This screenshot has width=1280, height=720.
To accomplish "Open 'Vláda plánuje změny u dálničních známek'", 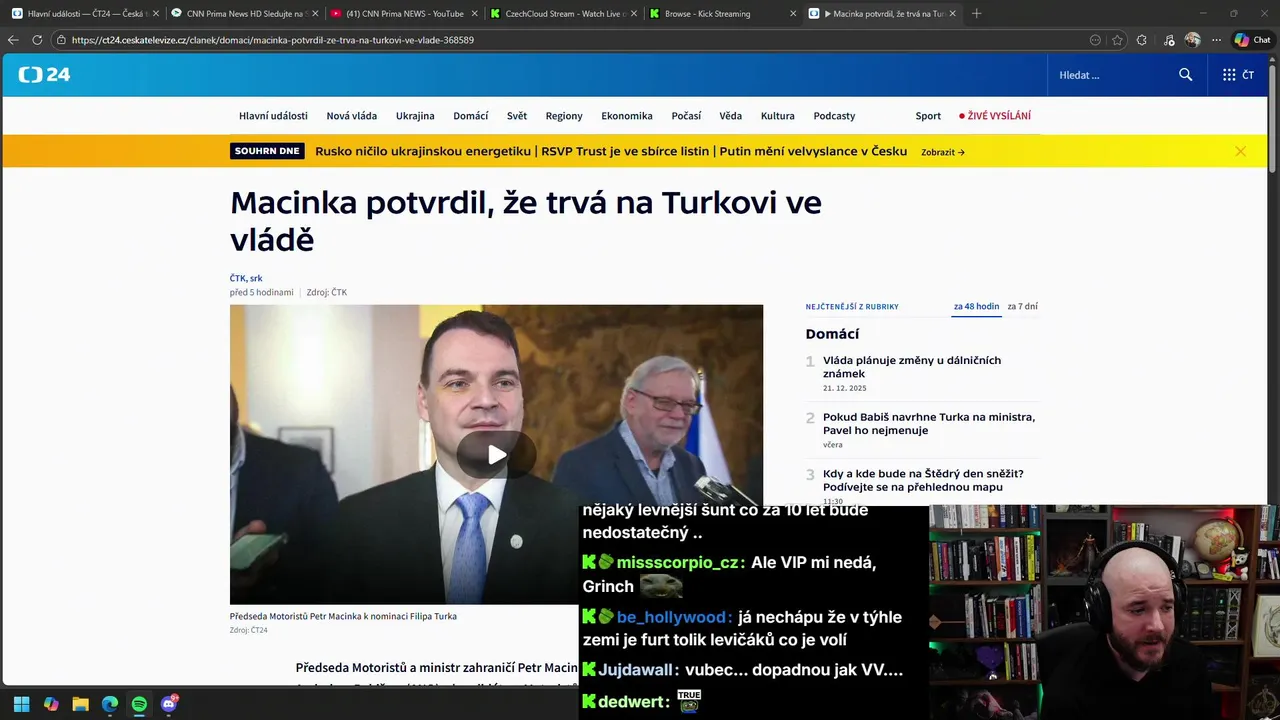I will click(912, 367).
